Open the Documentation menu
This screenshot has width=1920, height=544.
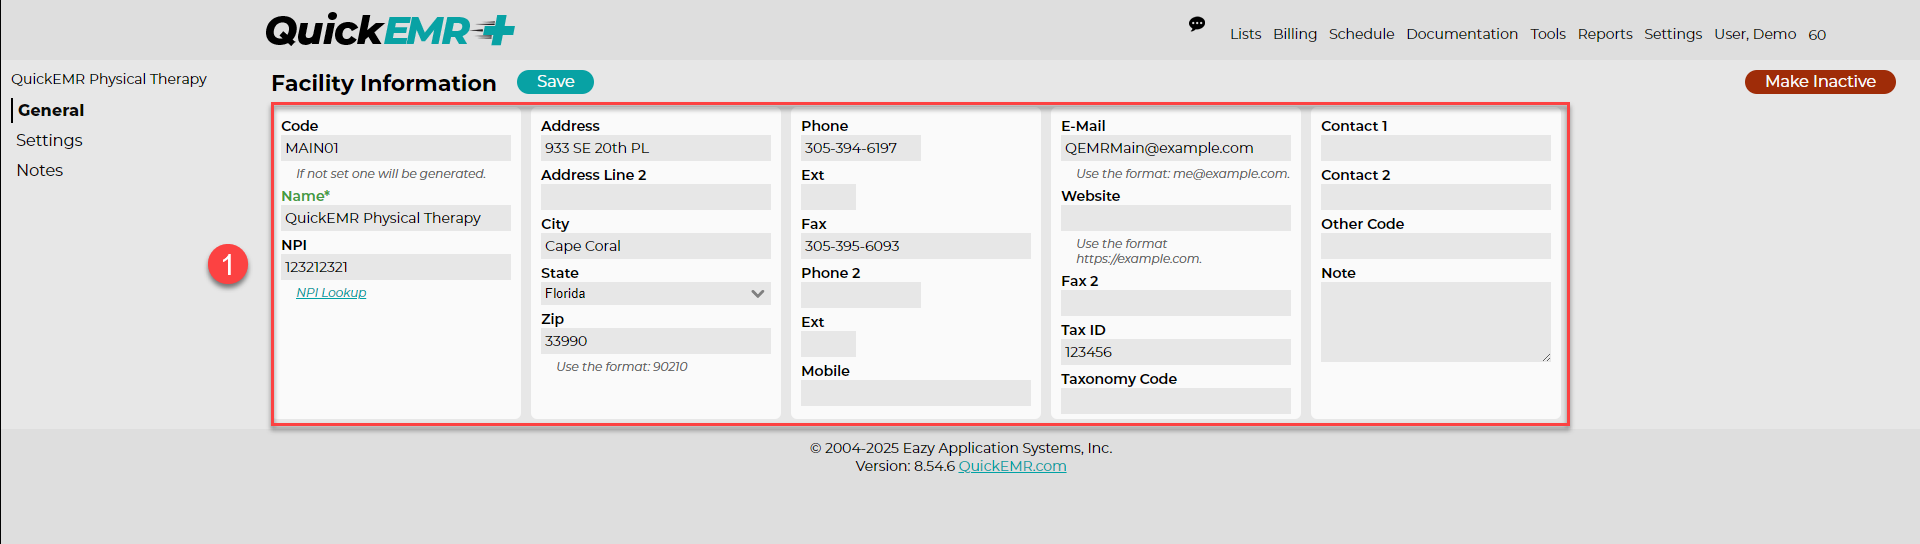(1462, 34)
